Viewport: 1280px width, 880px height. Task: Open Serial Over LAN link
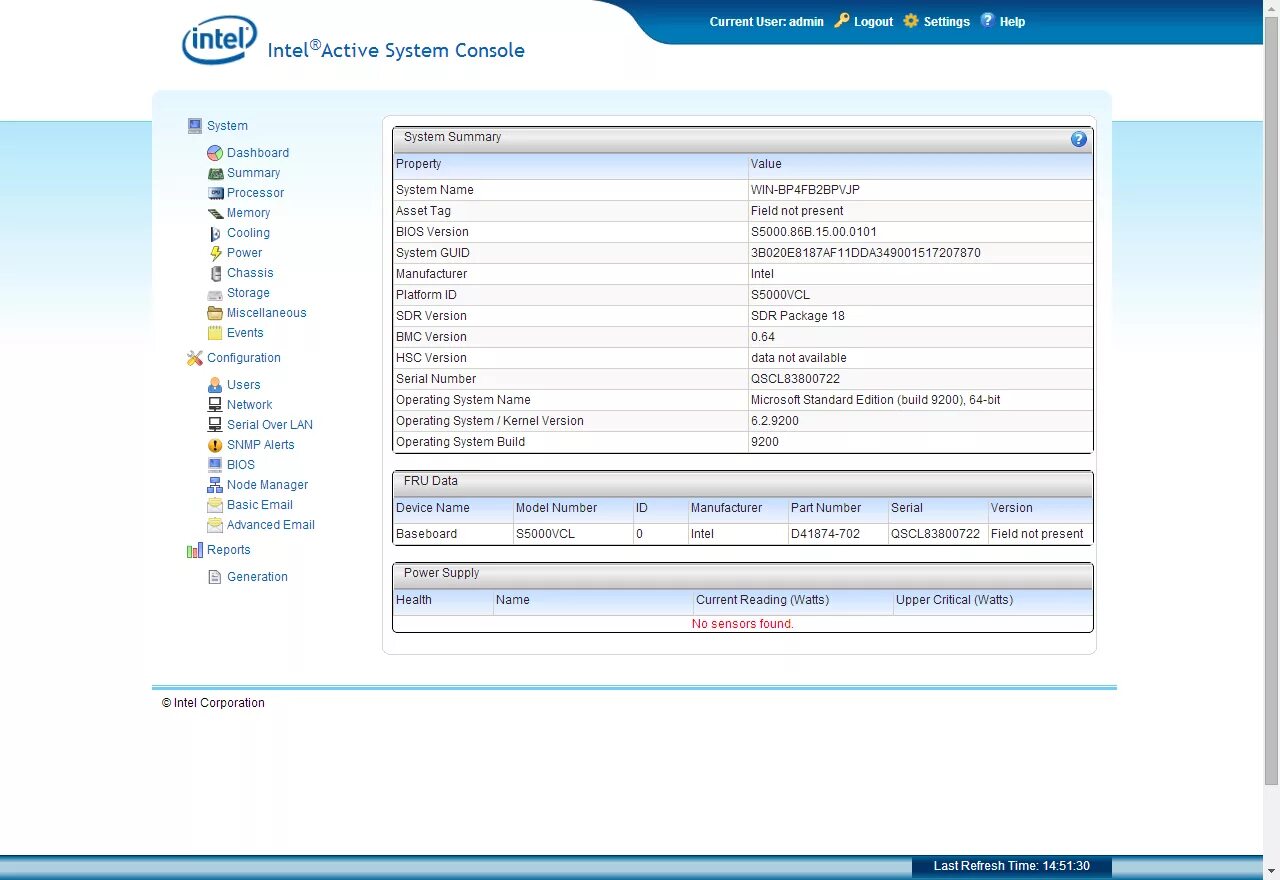click(x=270, y=425)
